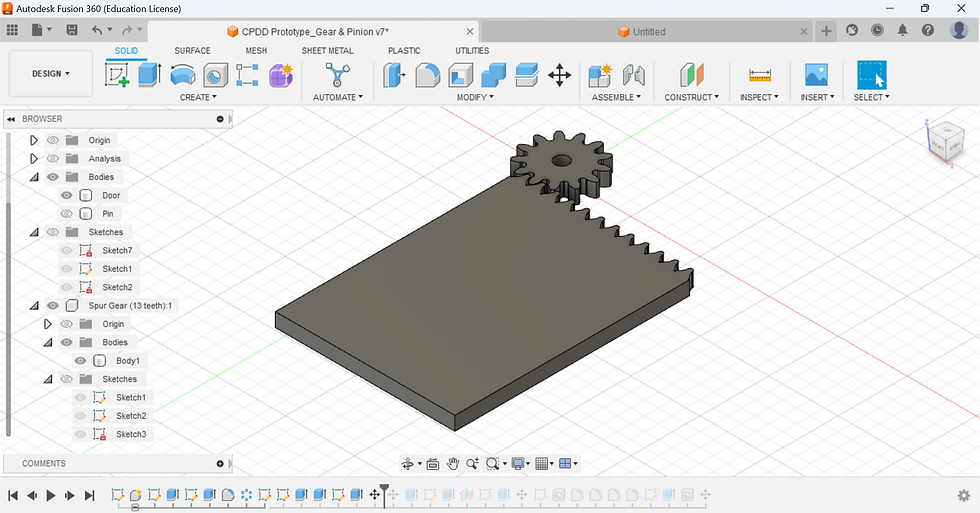The height and width of the screenshot is (513, 980).
Task: Select the Pan hand tool
Action: pyautogui.click(x=452, y=464)
